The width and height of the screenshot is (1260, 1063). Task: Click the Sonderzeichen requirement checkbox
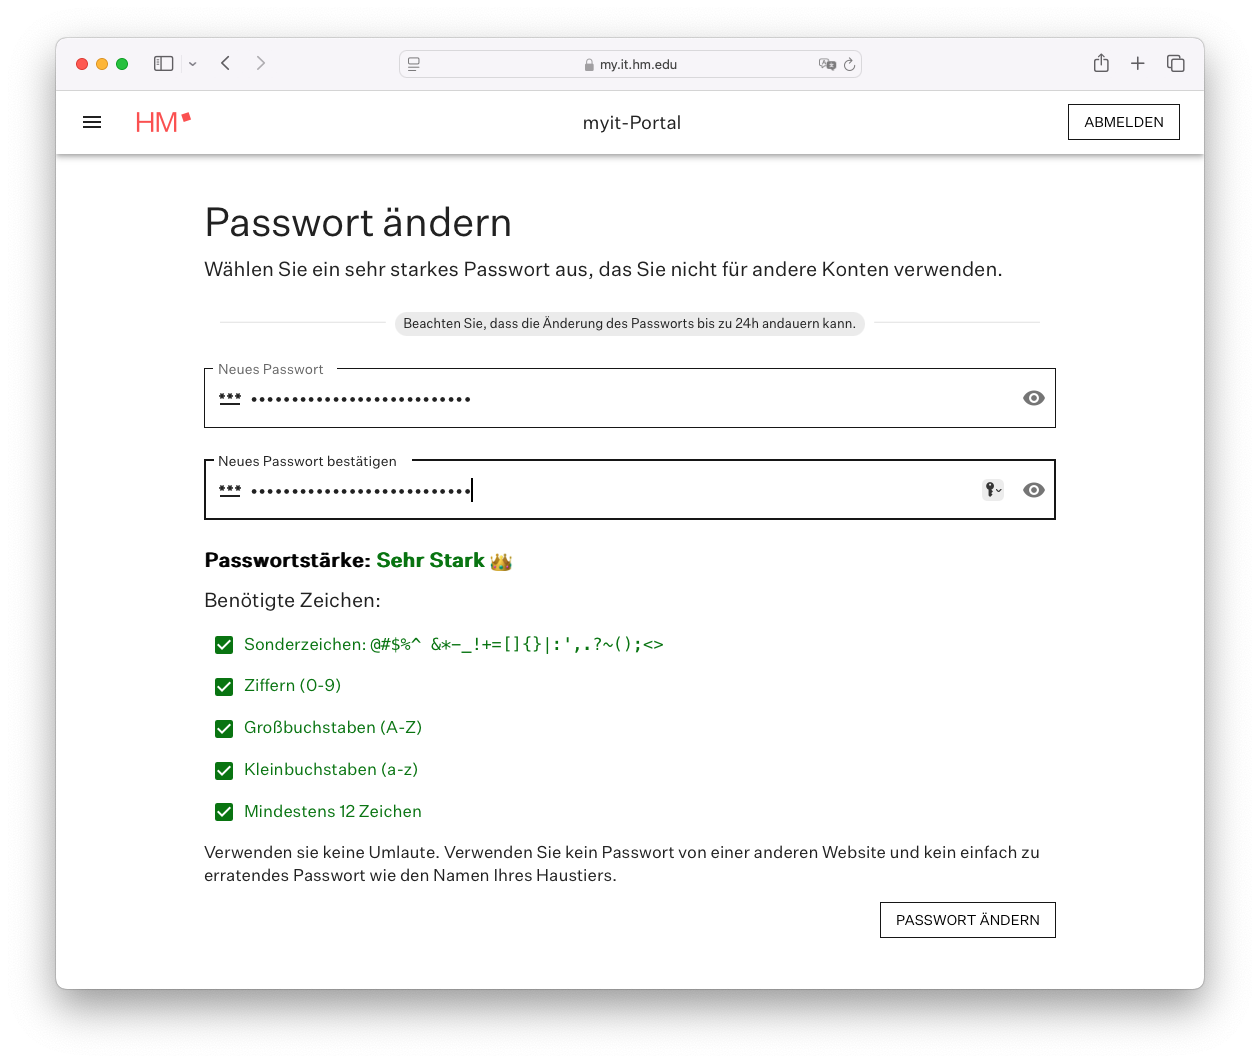click(x=224, y=645)
